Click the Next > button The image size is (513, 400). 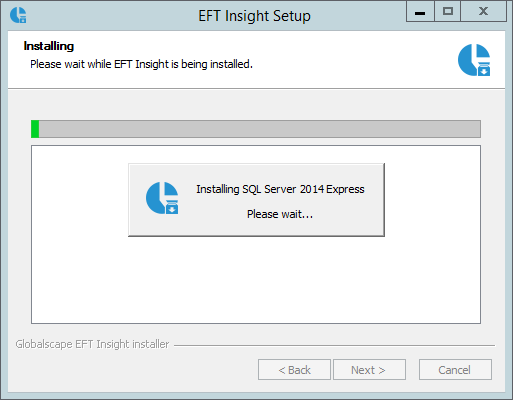(369, 370)
